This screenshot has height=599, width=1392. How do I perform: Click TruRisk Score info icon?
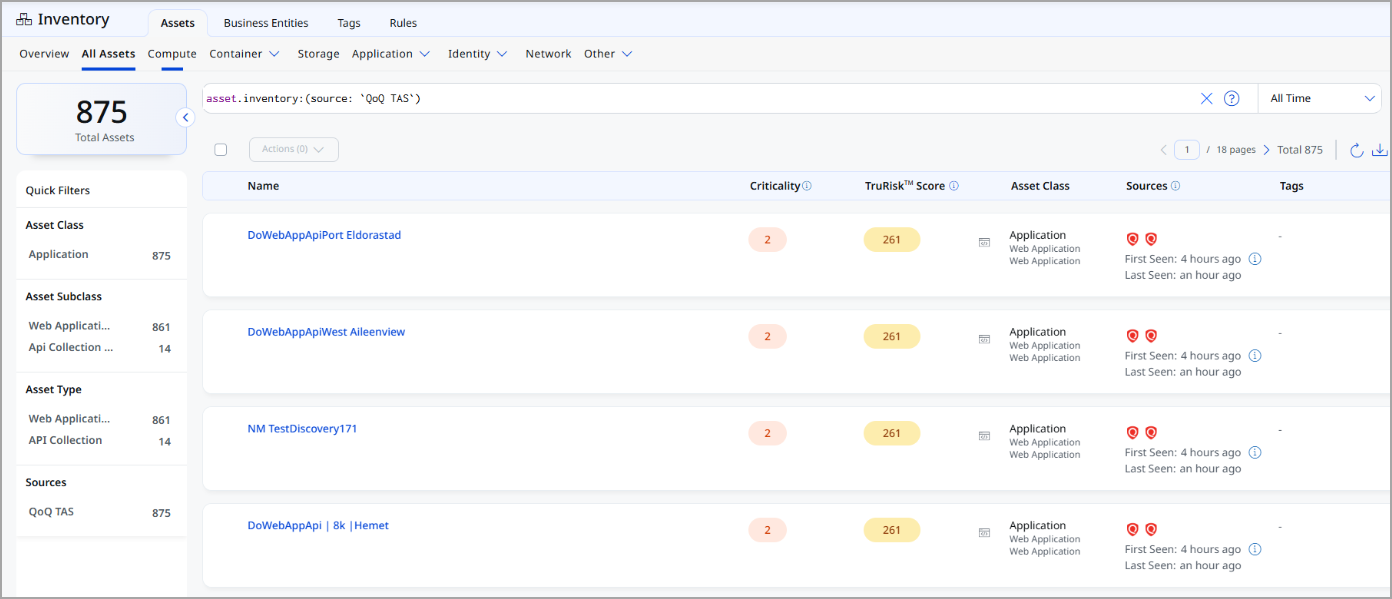point(954,186)
